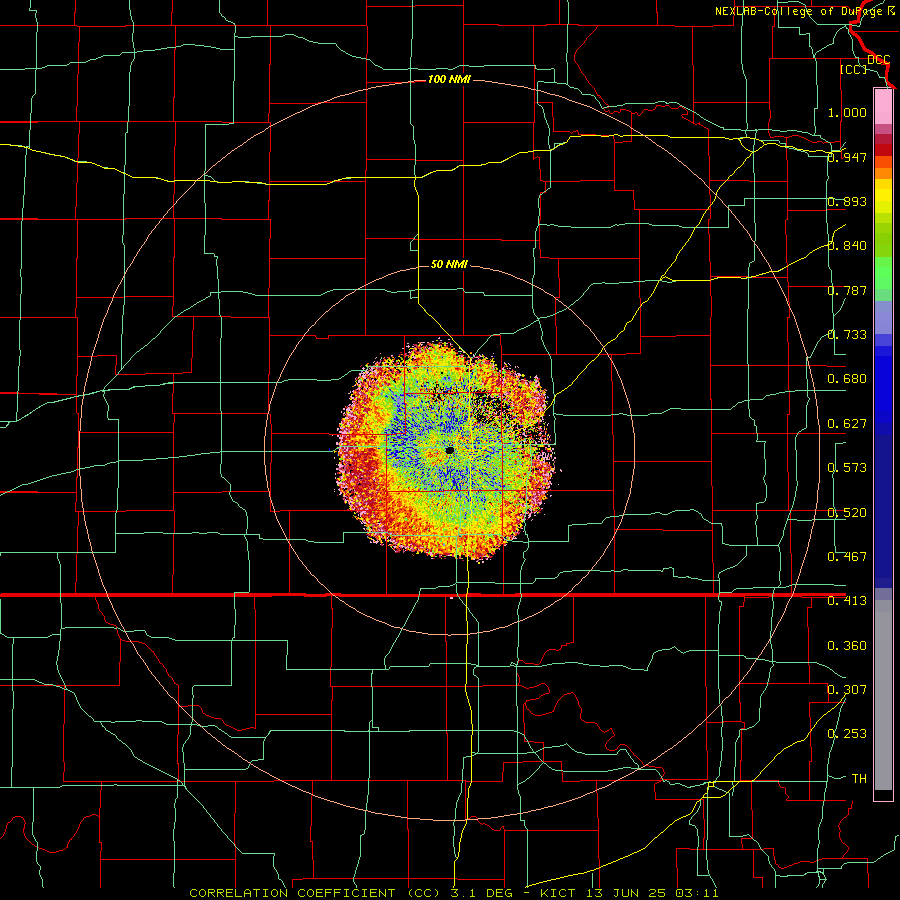Viewport: 900px width, 900px height.
Task: Click the 0.413 legend value
Action: 847,601
